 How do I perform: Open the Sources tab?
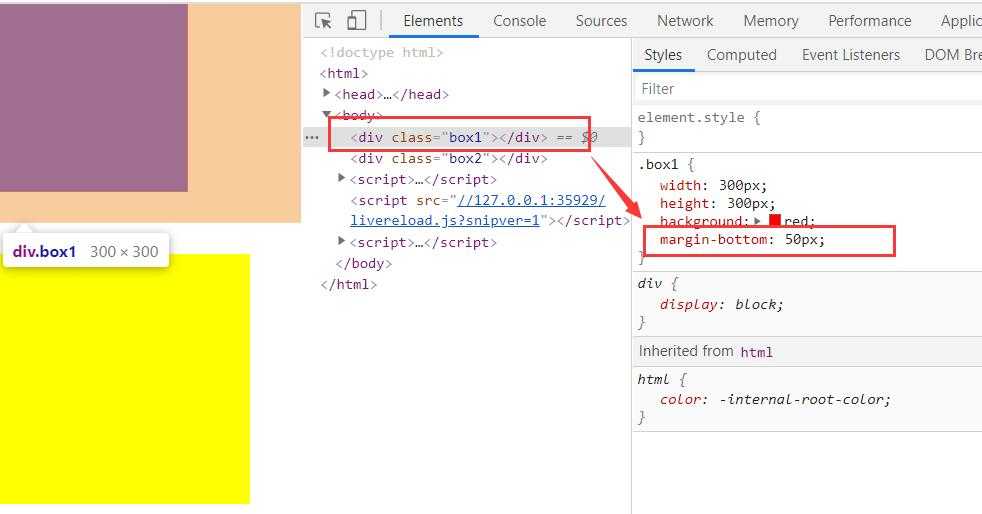(601, 21)
